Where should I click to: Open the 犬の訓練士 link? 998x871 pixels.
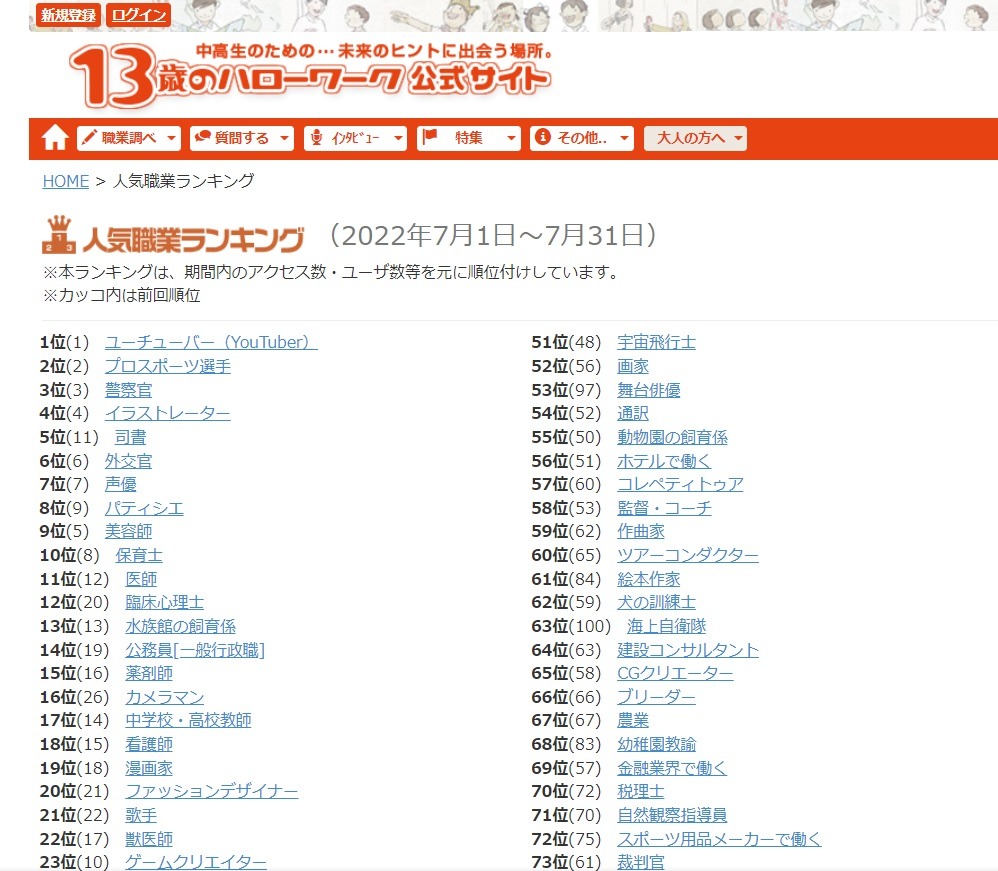pos(657,602)
